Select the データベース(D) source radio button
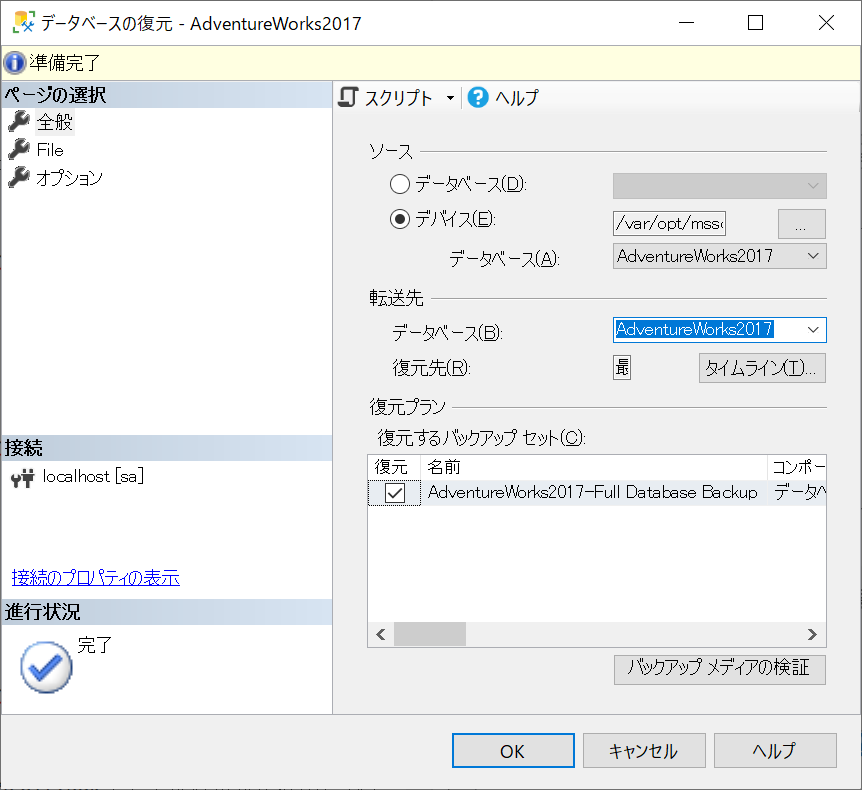This screenshot has height=790, width=862. (x=400, y=184)
